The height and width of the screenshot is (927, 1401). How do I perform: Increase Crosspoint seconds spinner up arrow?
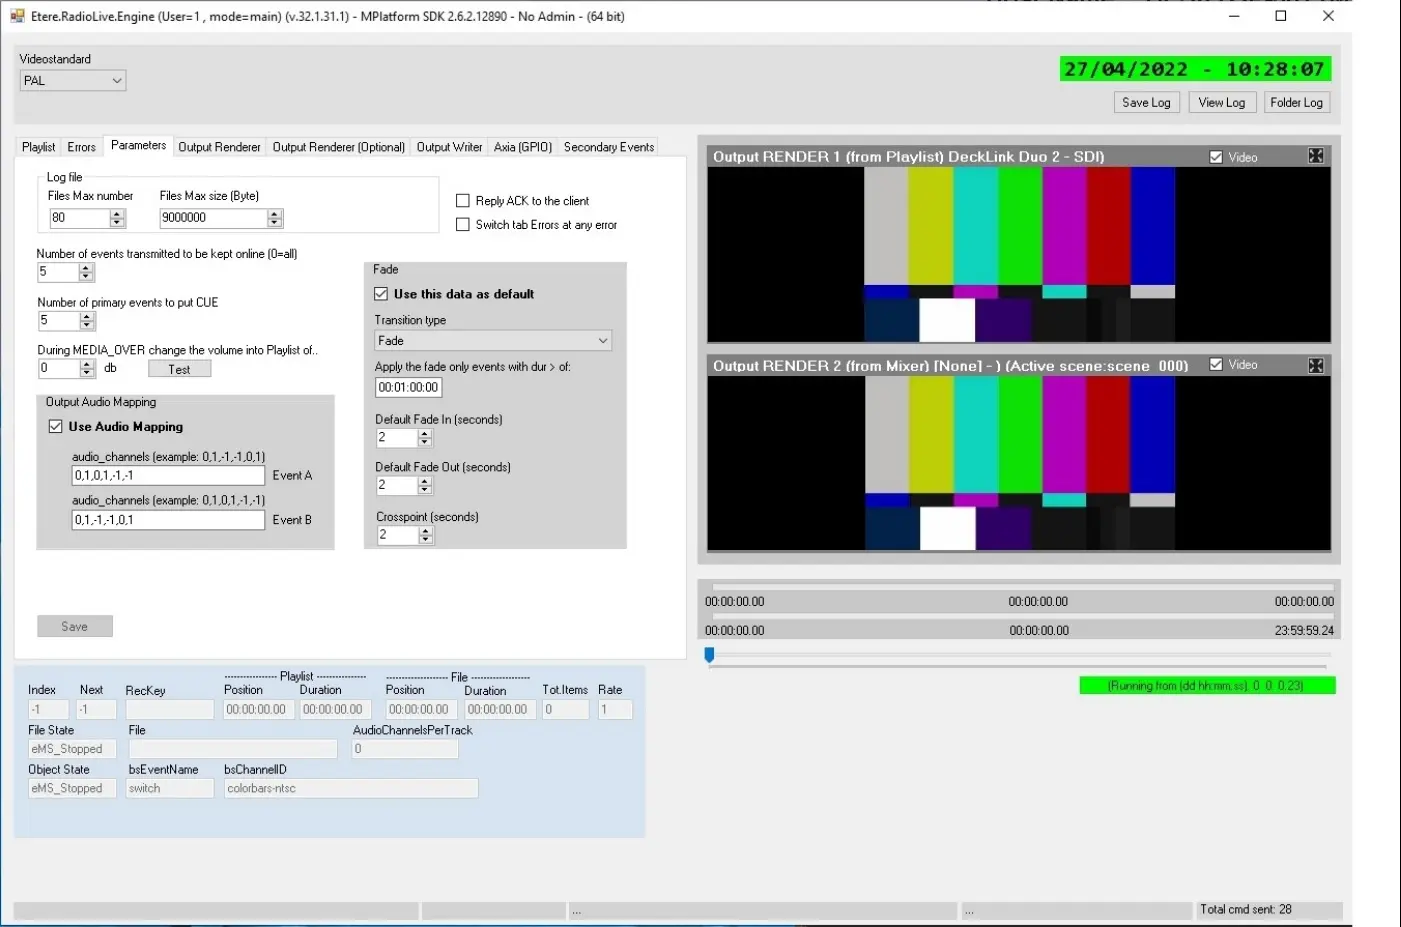tap(426, 530)
